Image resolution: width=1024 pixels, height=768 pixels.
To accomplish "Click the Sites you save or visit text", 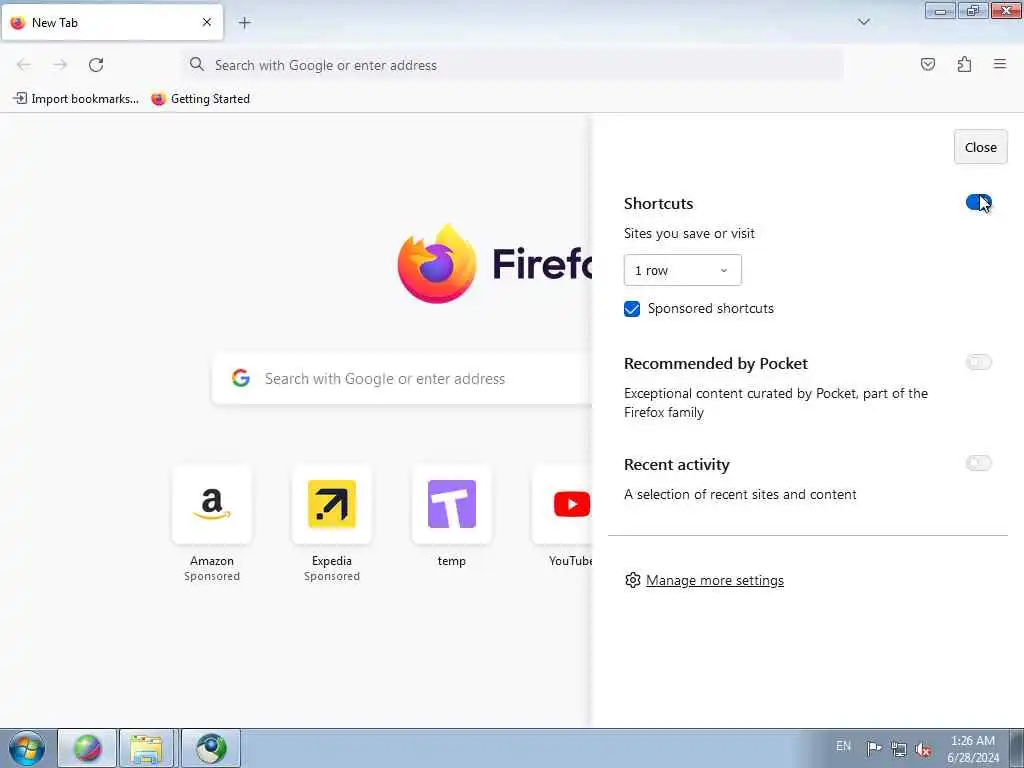I will coord(689,234).
